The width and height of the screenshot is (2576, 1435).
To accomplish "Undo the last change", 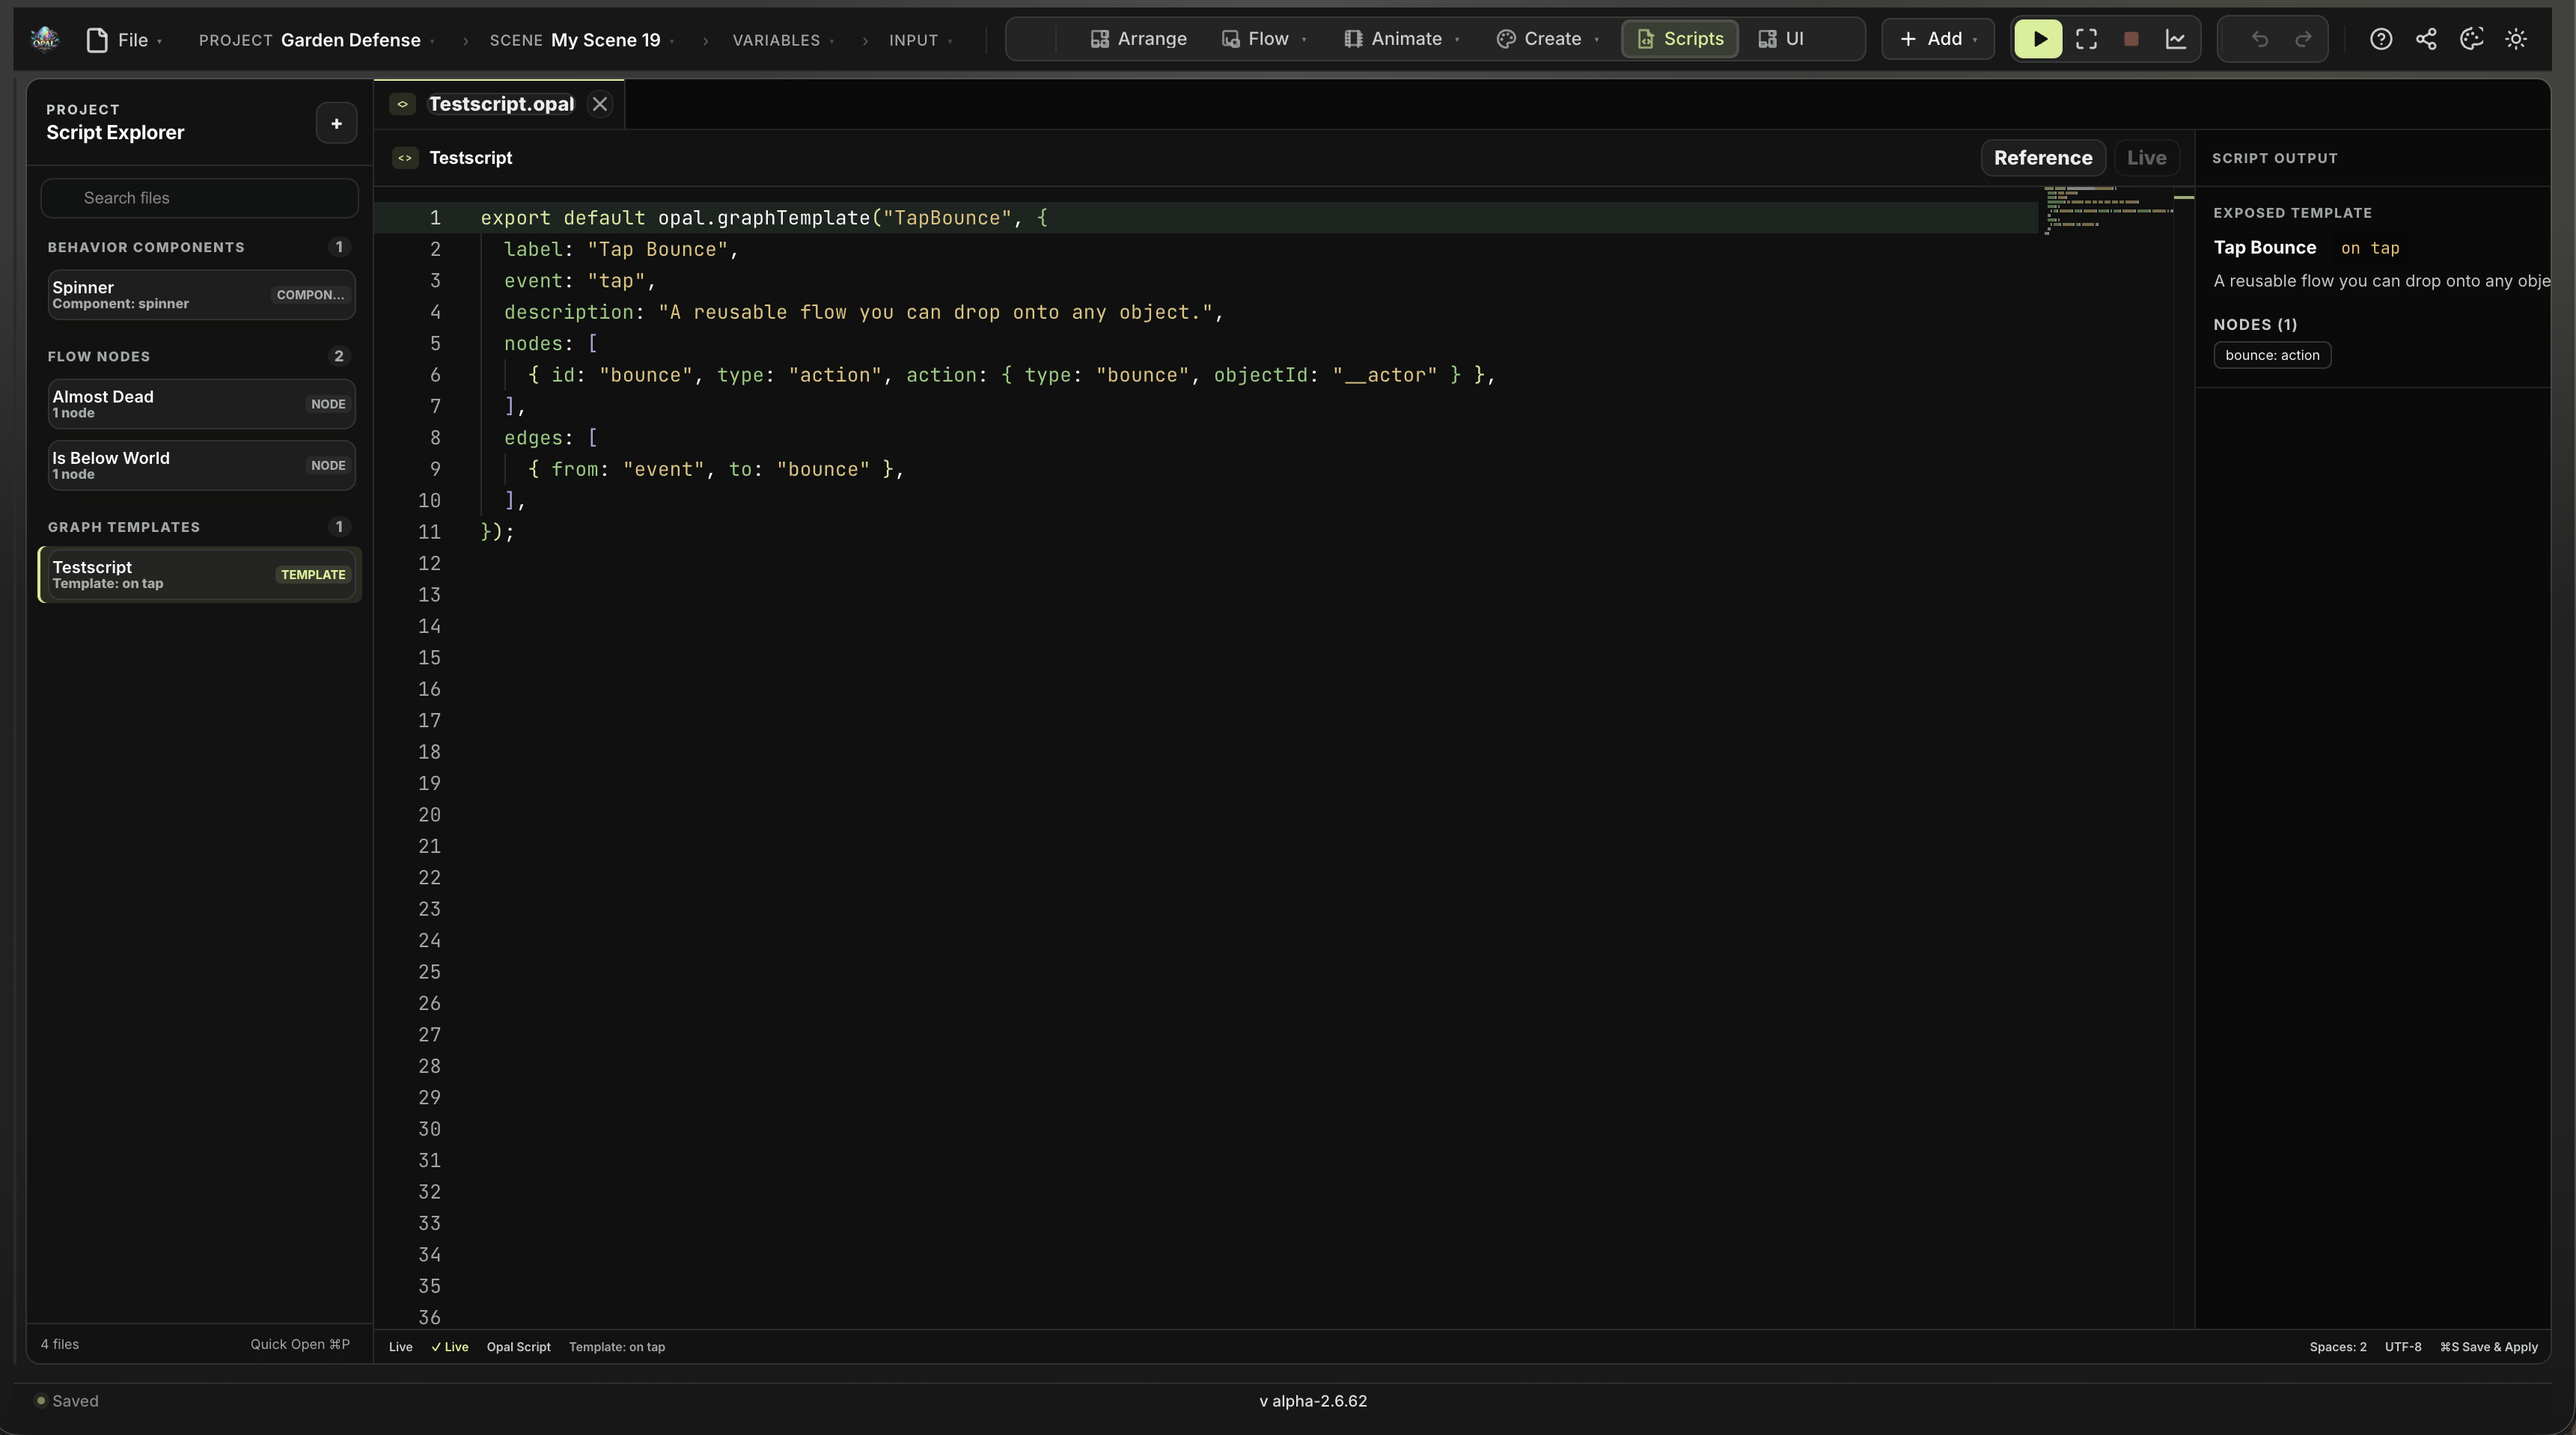I will [2259, 39].
